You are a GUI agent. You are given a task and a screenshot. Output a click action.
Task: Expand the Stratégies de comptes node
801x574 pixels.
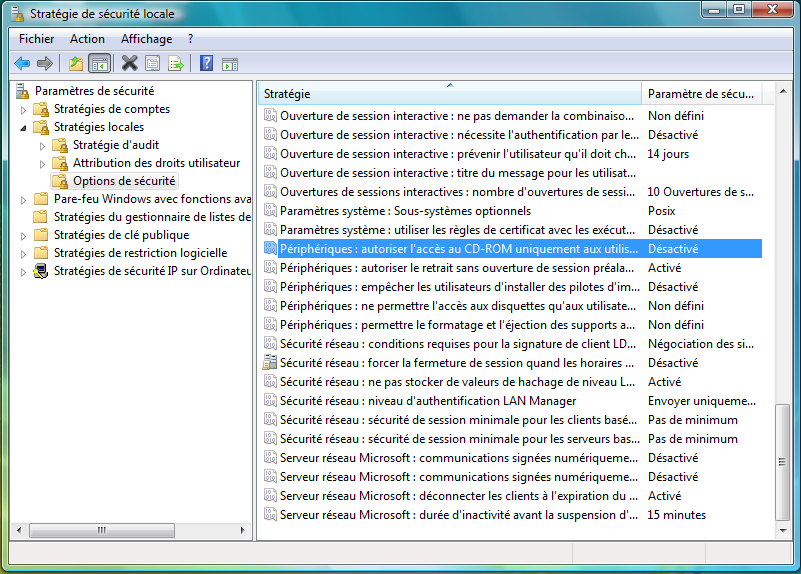[x=23, y=110]
